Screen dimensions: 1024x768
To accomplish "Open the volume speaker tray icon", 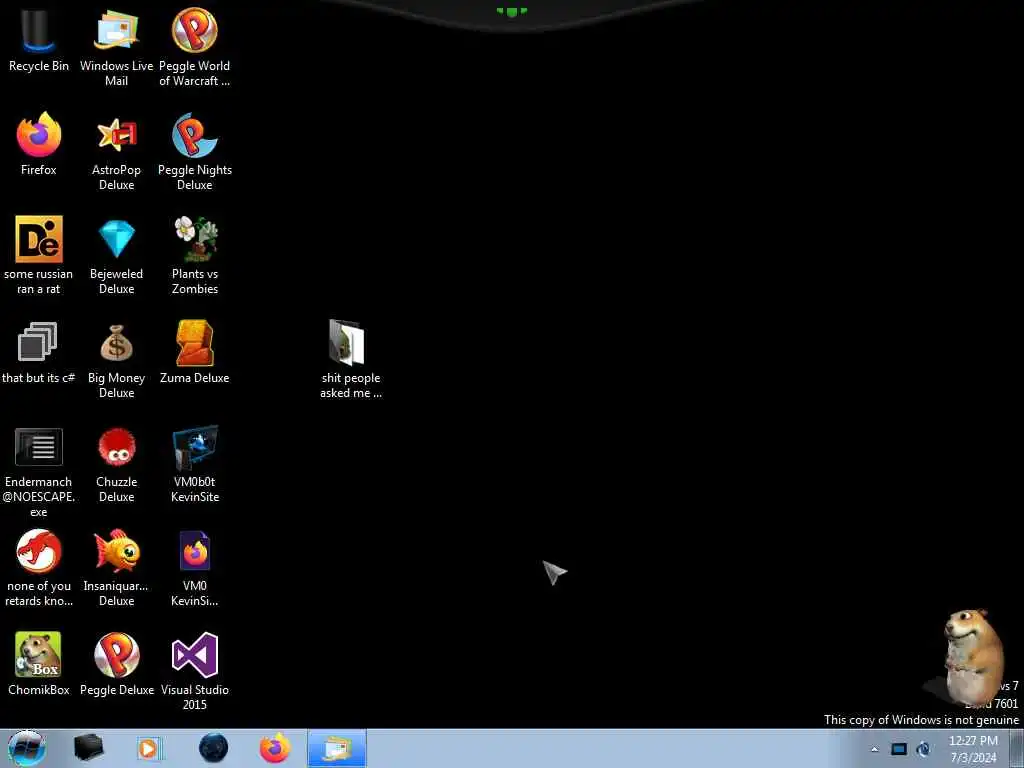I will pos(923,749).
